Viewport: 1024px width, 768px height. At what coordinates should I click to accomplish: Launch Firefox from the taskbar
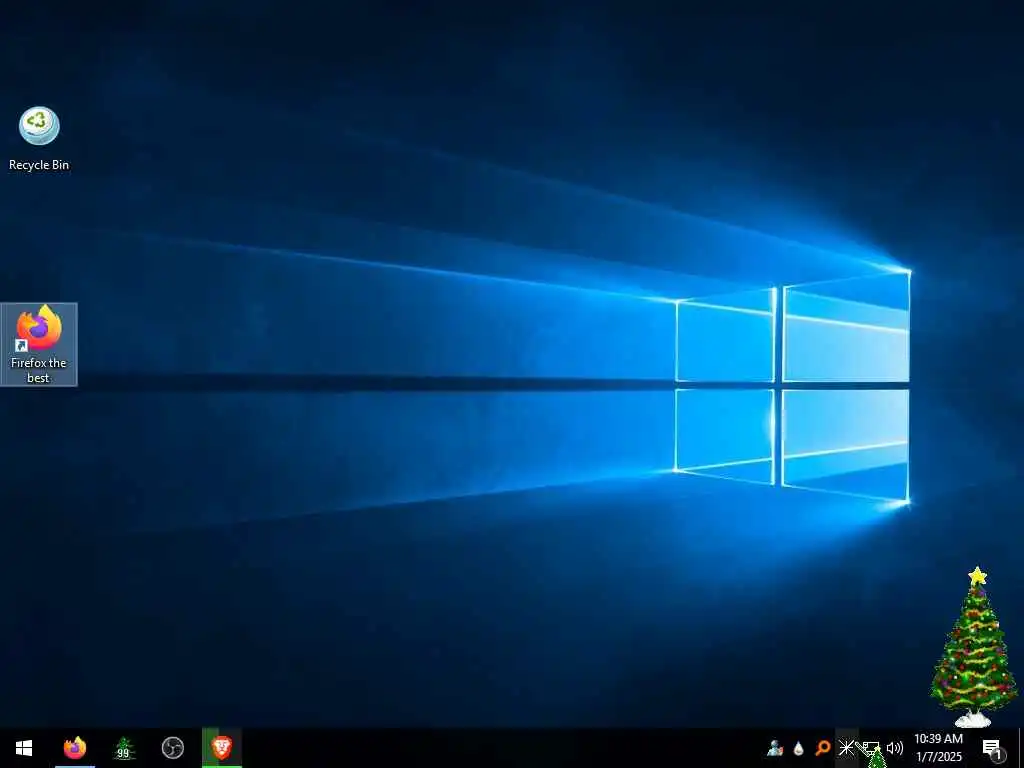pyautogui.click(x=74, y=748)
